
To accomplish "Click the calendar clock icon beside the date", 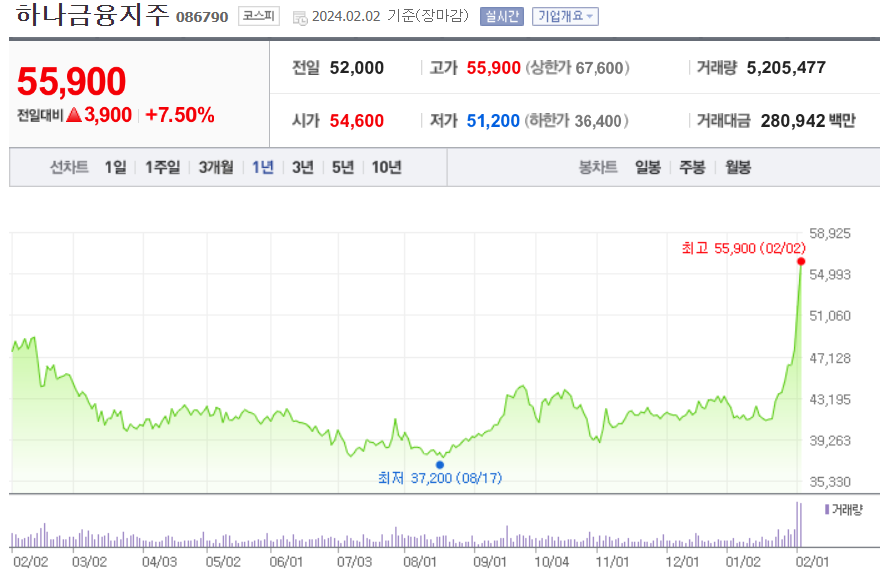I will tap(300, 18).
